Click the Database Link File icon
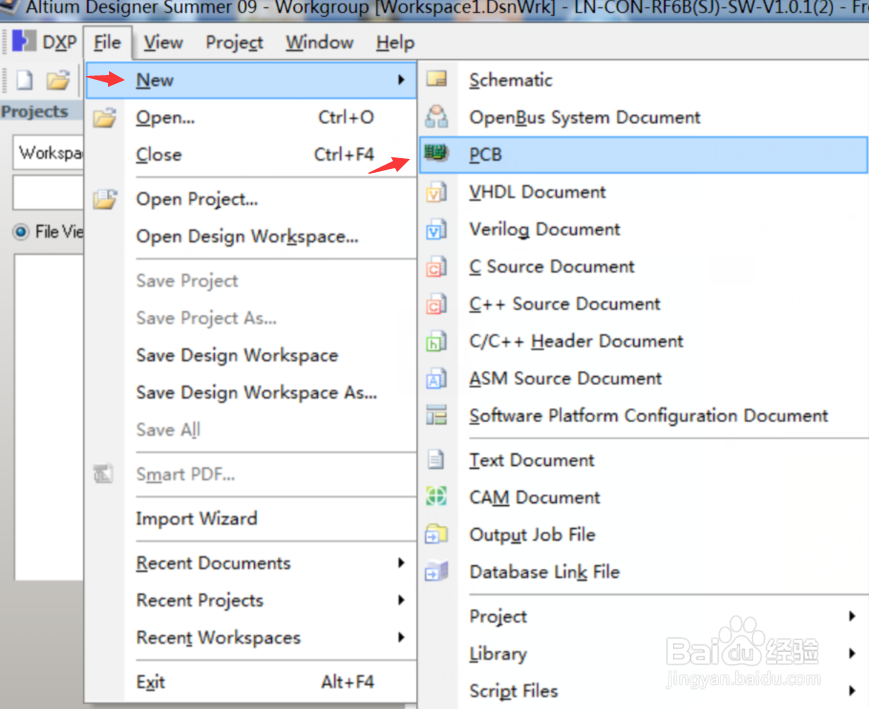869x709 pixels. [x=437, y=572]
